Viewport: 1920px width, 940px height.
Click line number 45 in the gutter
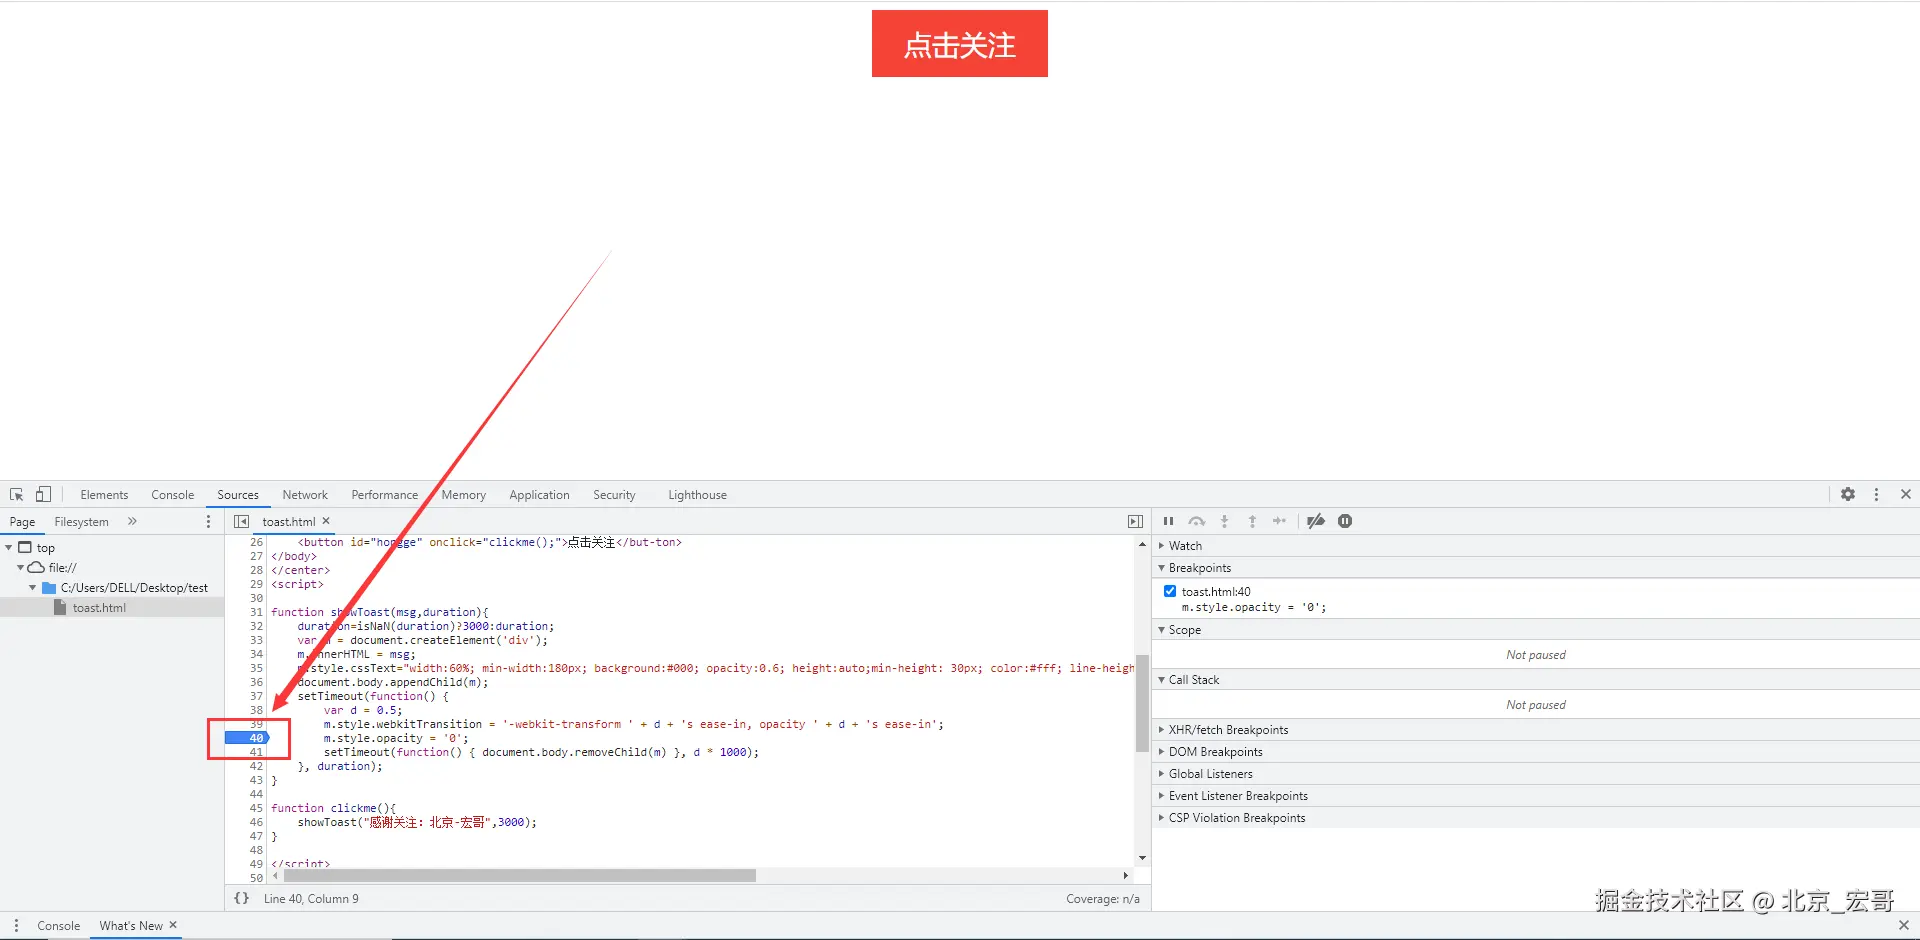tap(256, 808)
